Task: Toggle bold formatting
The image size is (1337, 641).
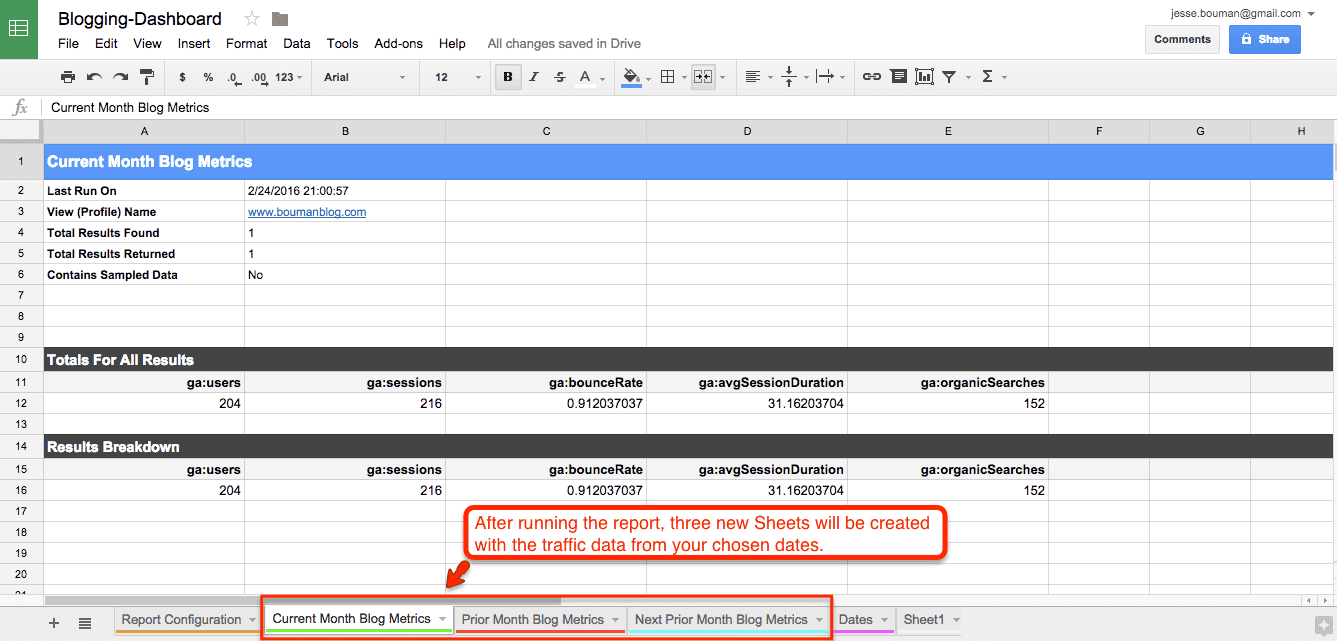Action: click(508, 76)
